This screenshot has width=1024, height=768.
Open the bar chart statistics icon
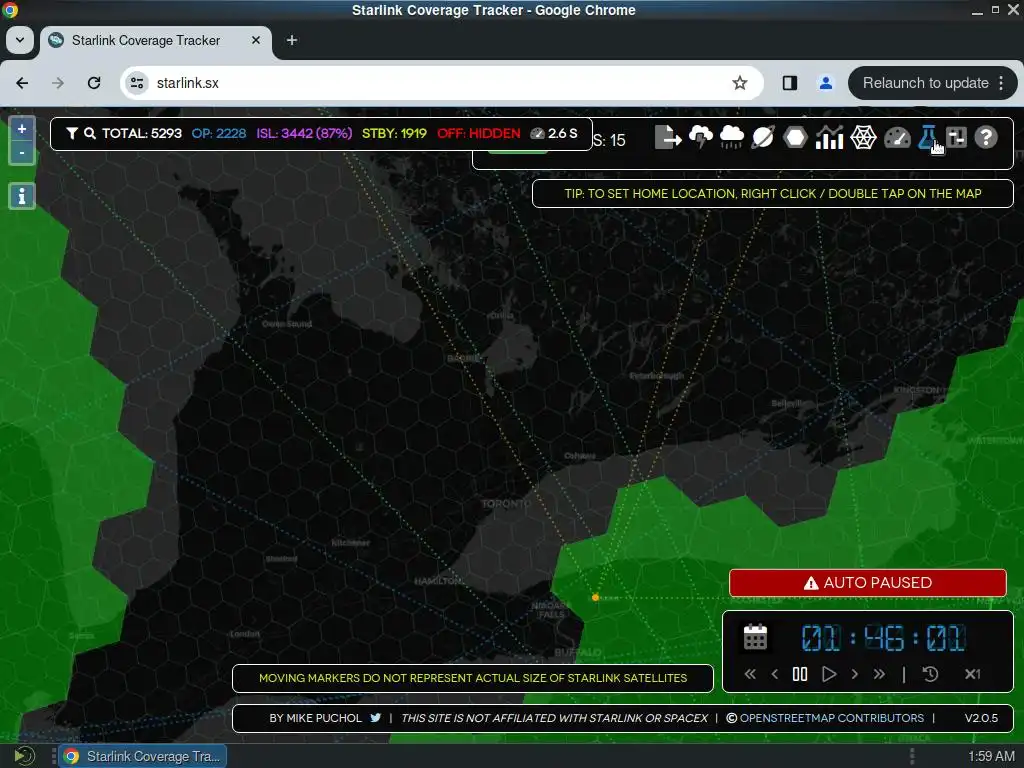(829, 137)
